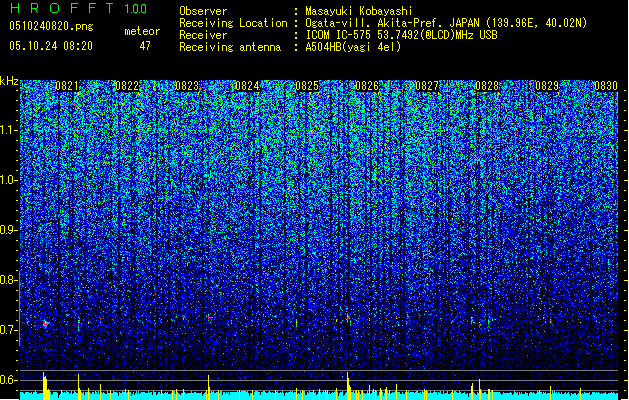Click the 0830 time marker
This screenshot has width=629, height=400.
click(606, 86)
